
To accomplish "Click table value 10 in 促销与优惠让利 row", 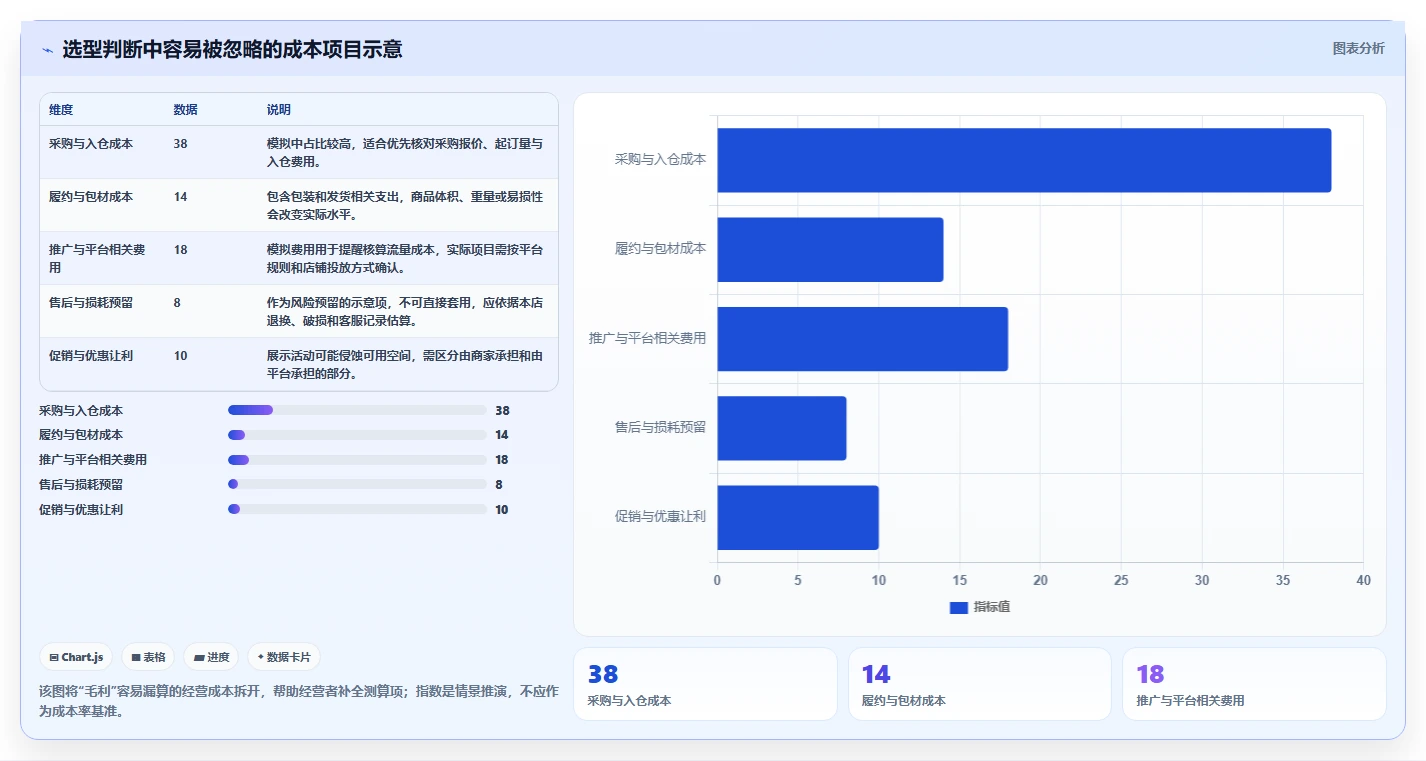I will pyautogui.click(x=180, y=356).
